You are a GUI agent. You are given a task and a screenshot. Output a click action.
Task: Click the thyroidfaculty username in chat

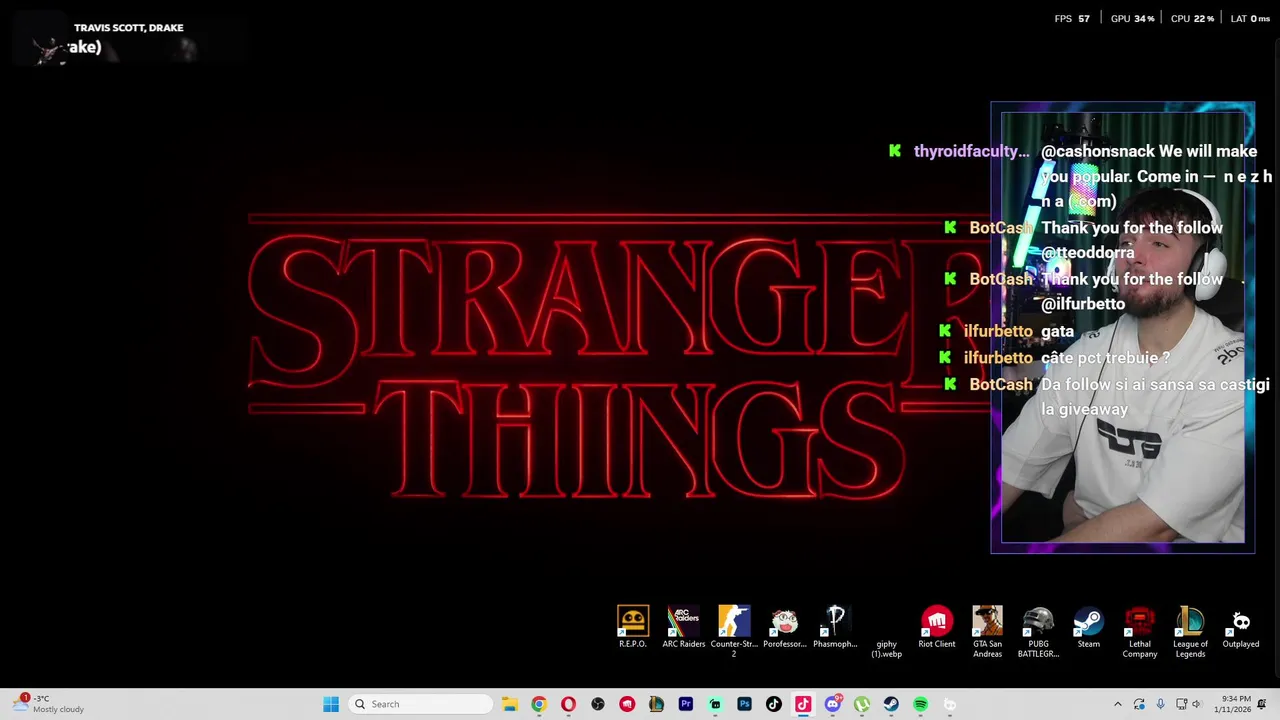(971, 151)
